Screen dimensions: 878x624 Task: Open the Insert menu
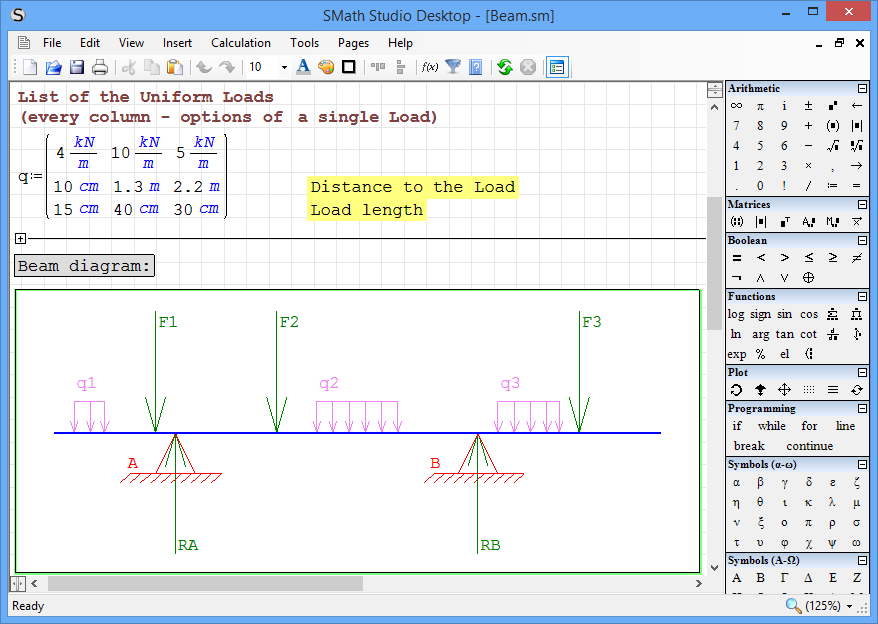coord(177,43)
